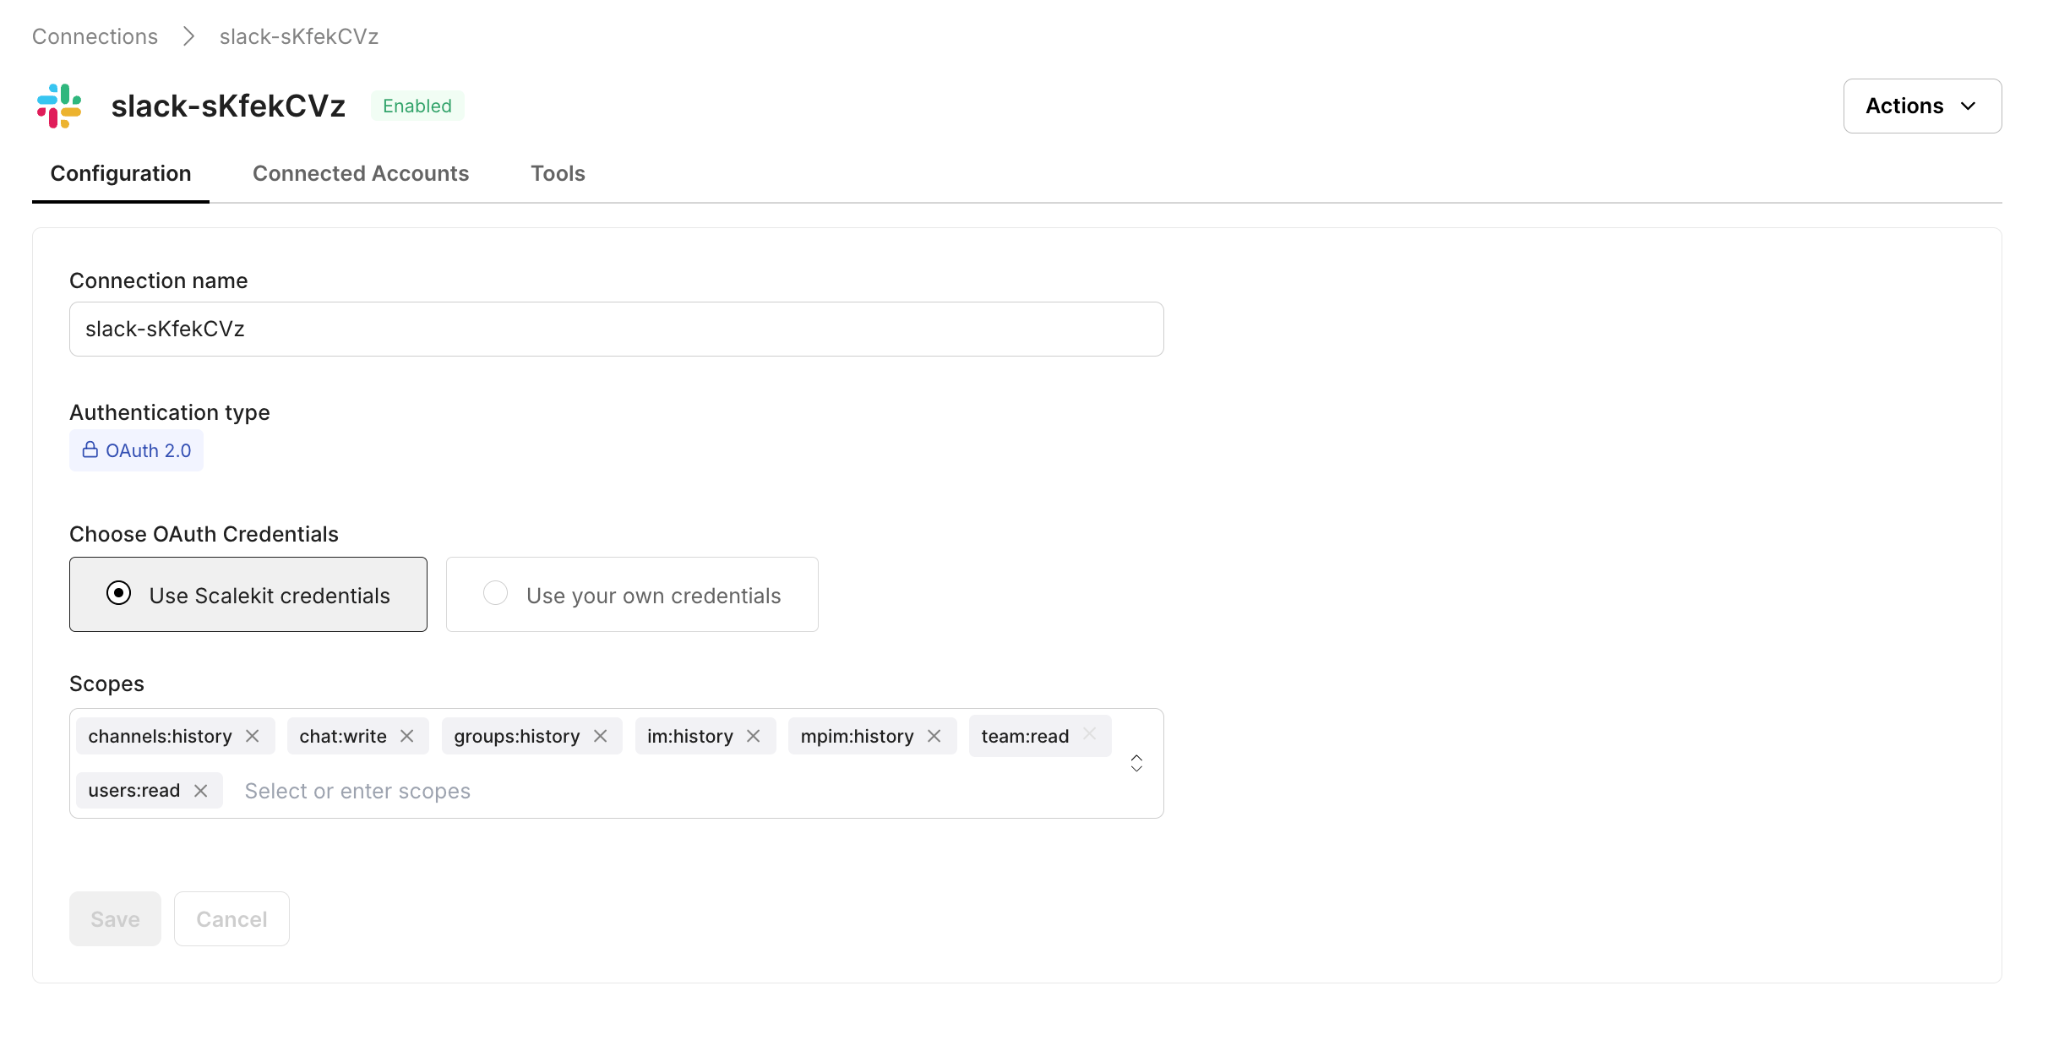Click the Save button
Screen dimensions: 2048x1061
click(115, 919)
